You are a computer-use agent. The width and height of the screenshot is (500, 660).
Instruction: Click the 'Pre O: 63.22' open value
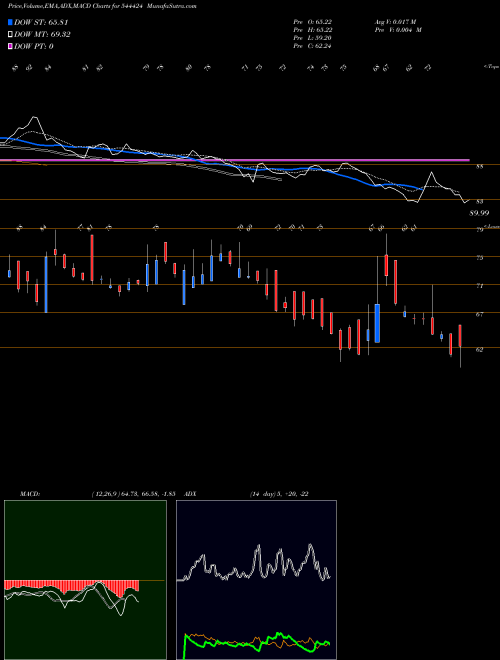pyautogui.click(x=312, y=21)
